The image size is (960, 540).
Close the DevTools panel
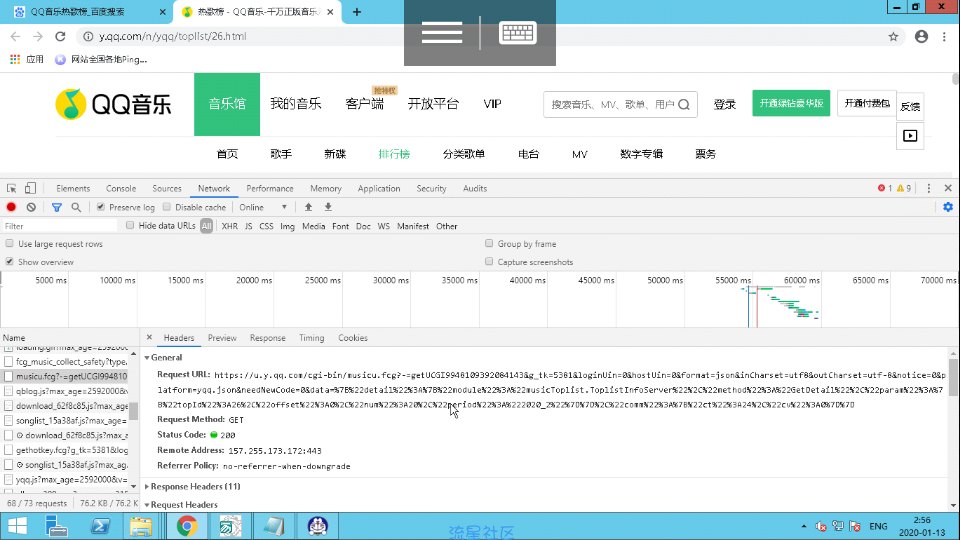[948, 189]
